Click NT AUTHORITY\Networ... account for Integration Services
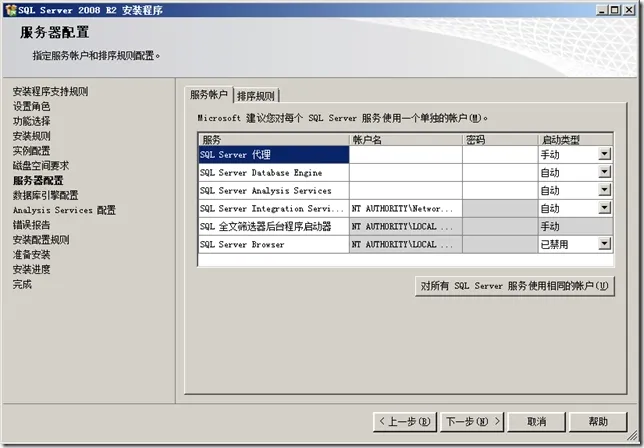Screen dimensions: 644x448 tap(406, 209)
